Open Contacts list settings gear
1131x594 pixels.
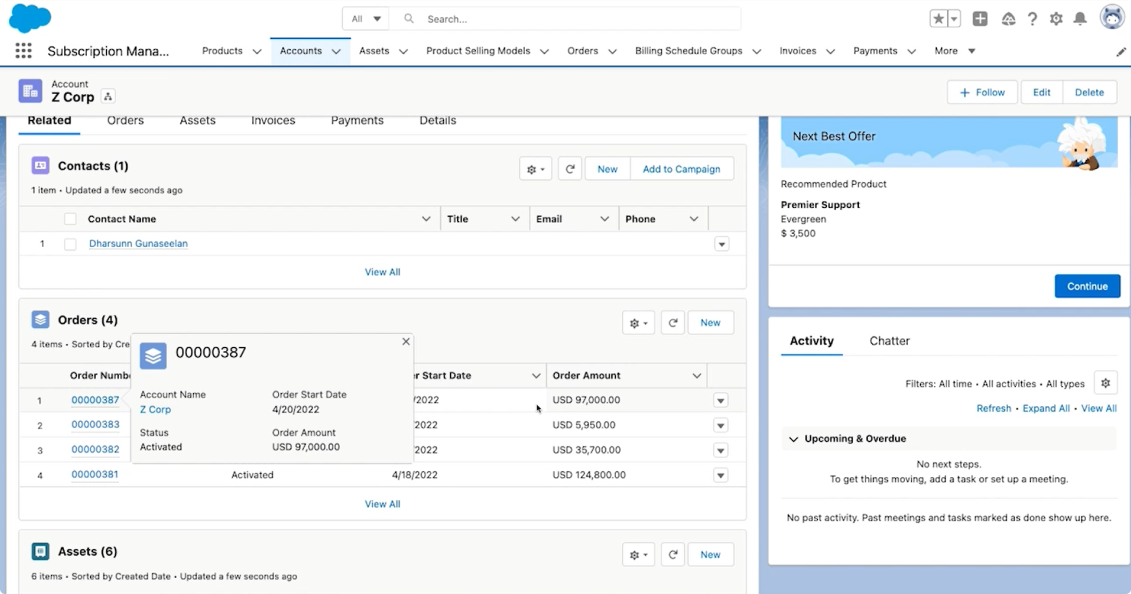(535, 169)
